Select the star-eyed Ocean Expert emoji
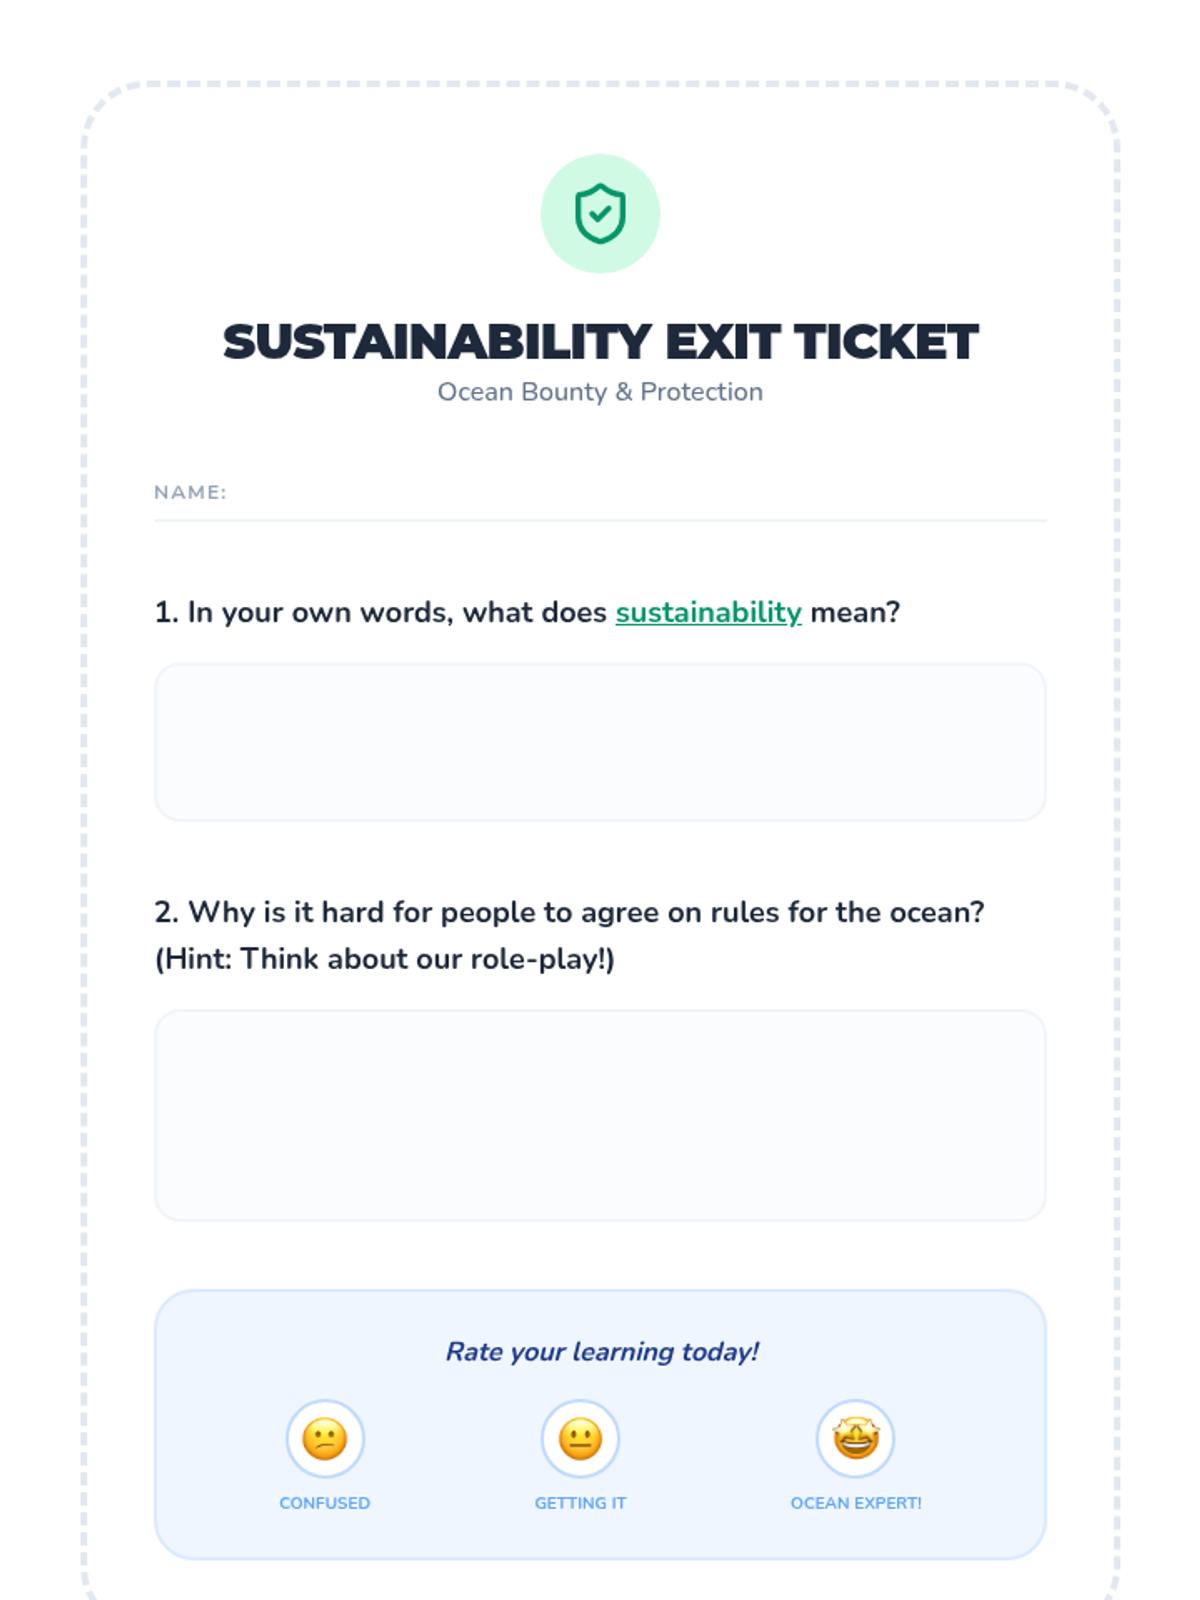Screen dimensions: 1200x1600 [x=856, y=1439]
